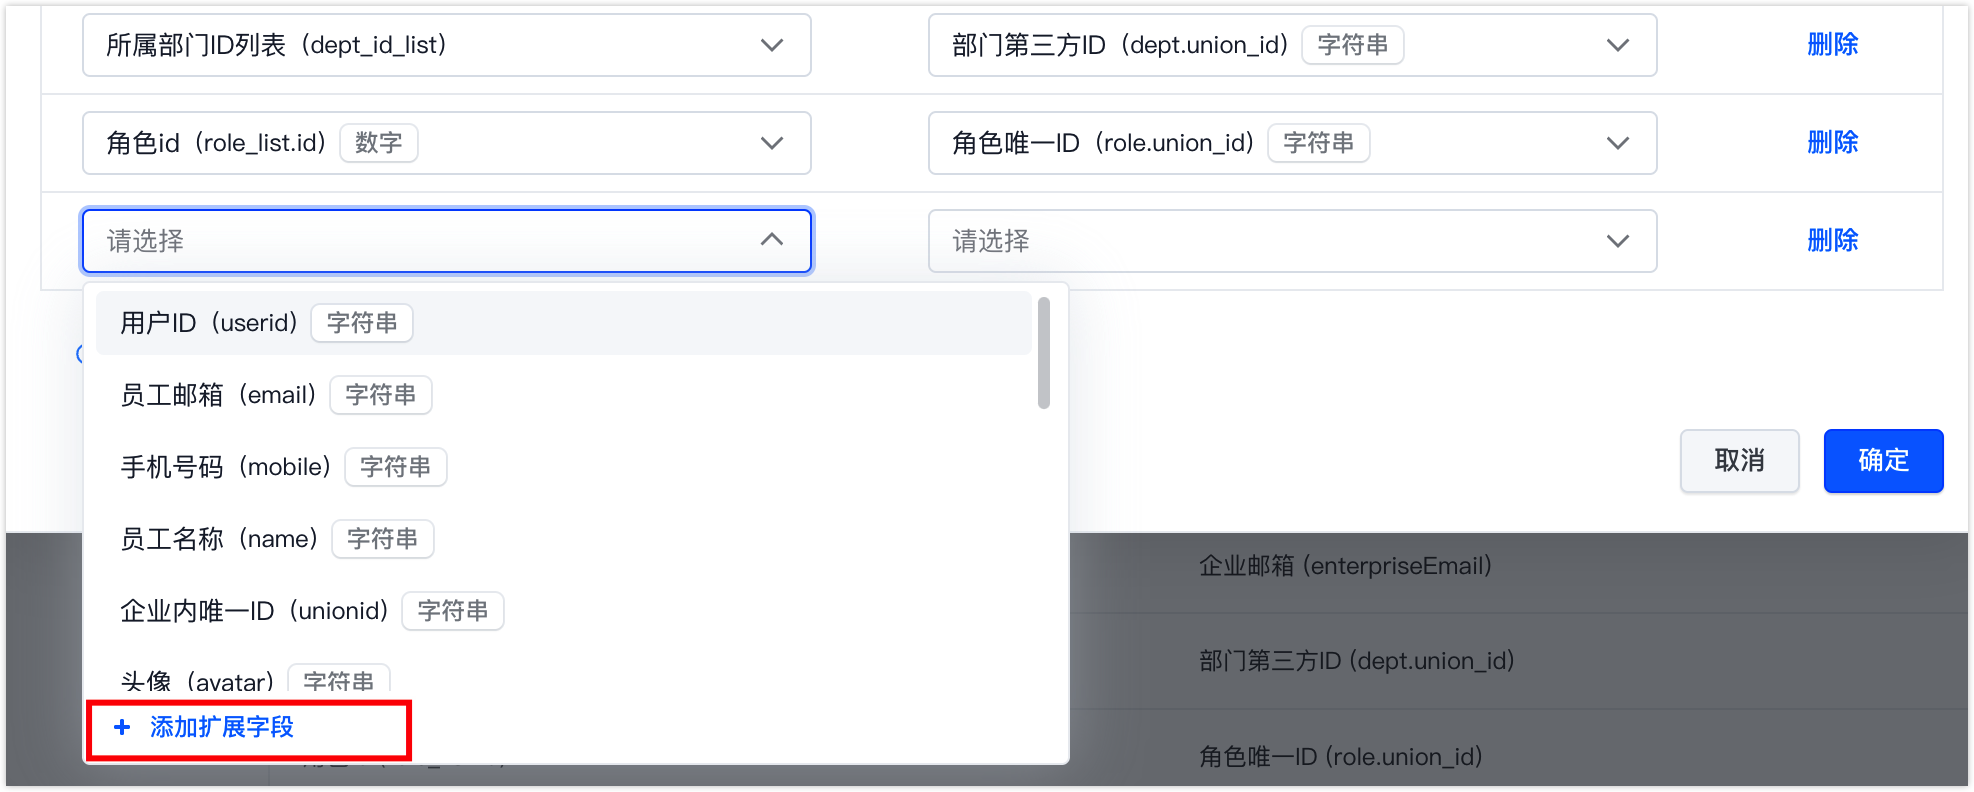The image size is (1974, 792).
Task: Open the dept_id_list field dropdown
Action: pos(446,45)
